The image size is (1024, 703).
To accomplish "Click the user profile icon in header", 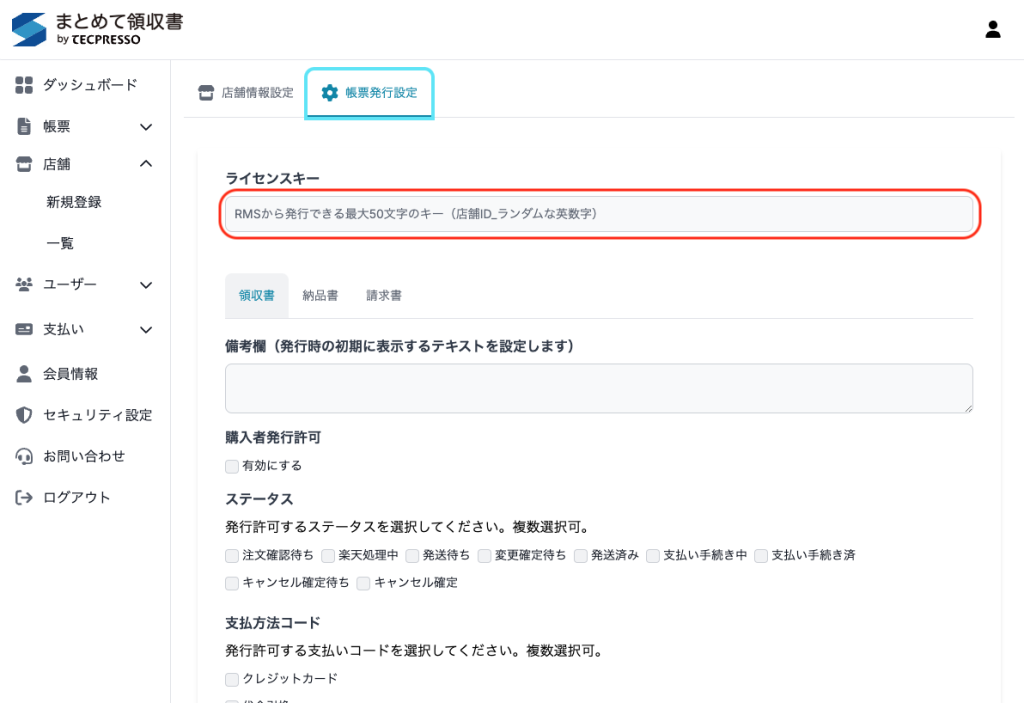I will tap(992, 29).
